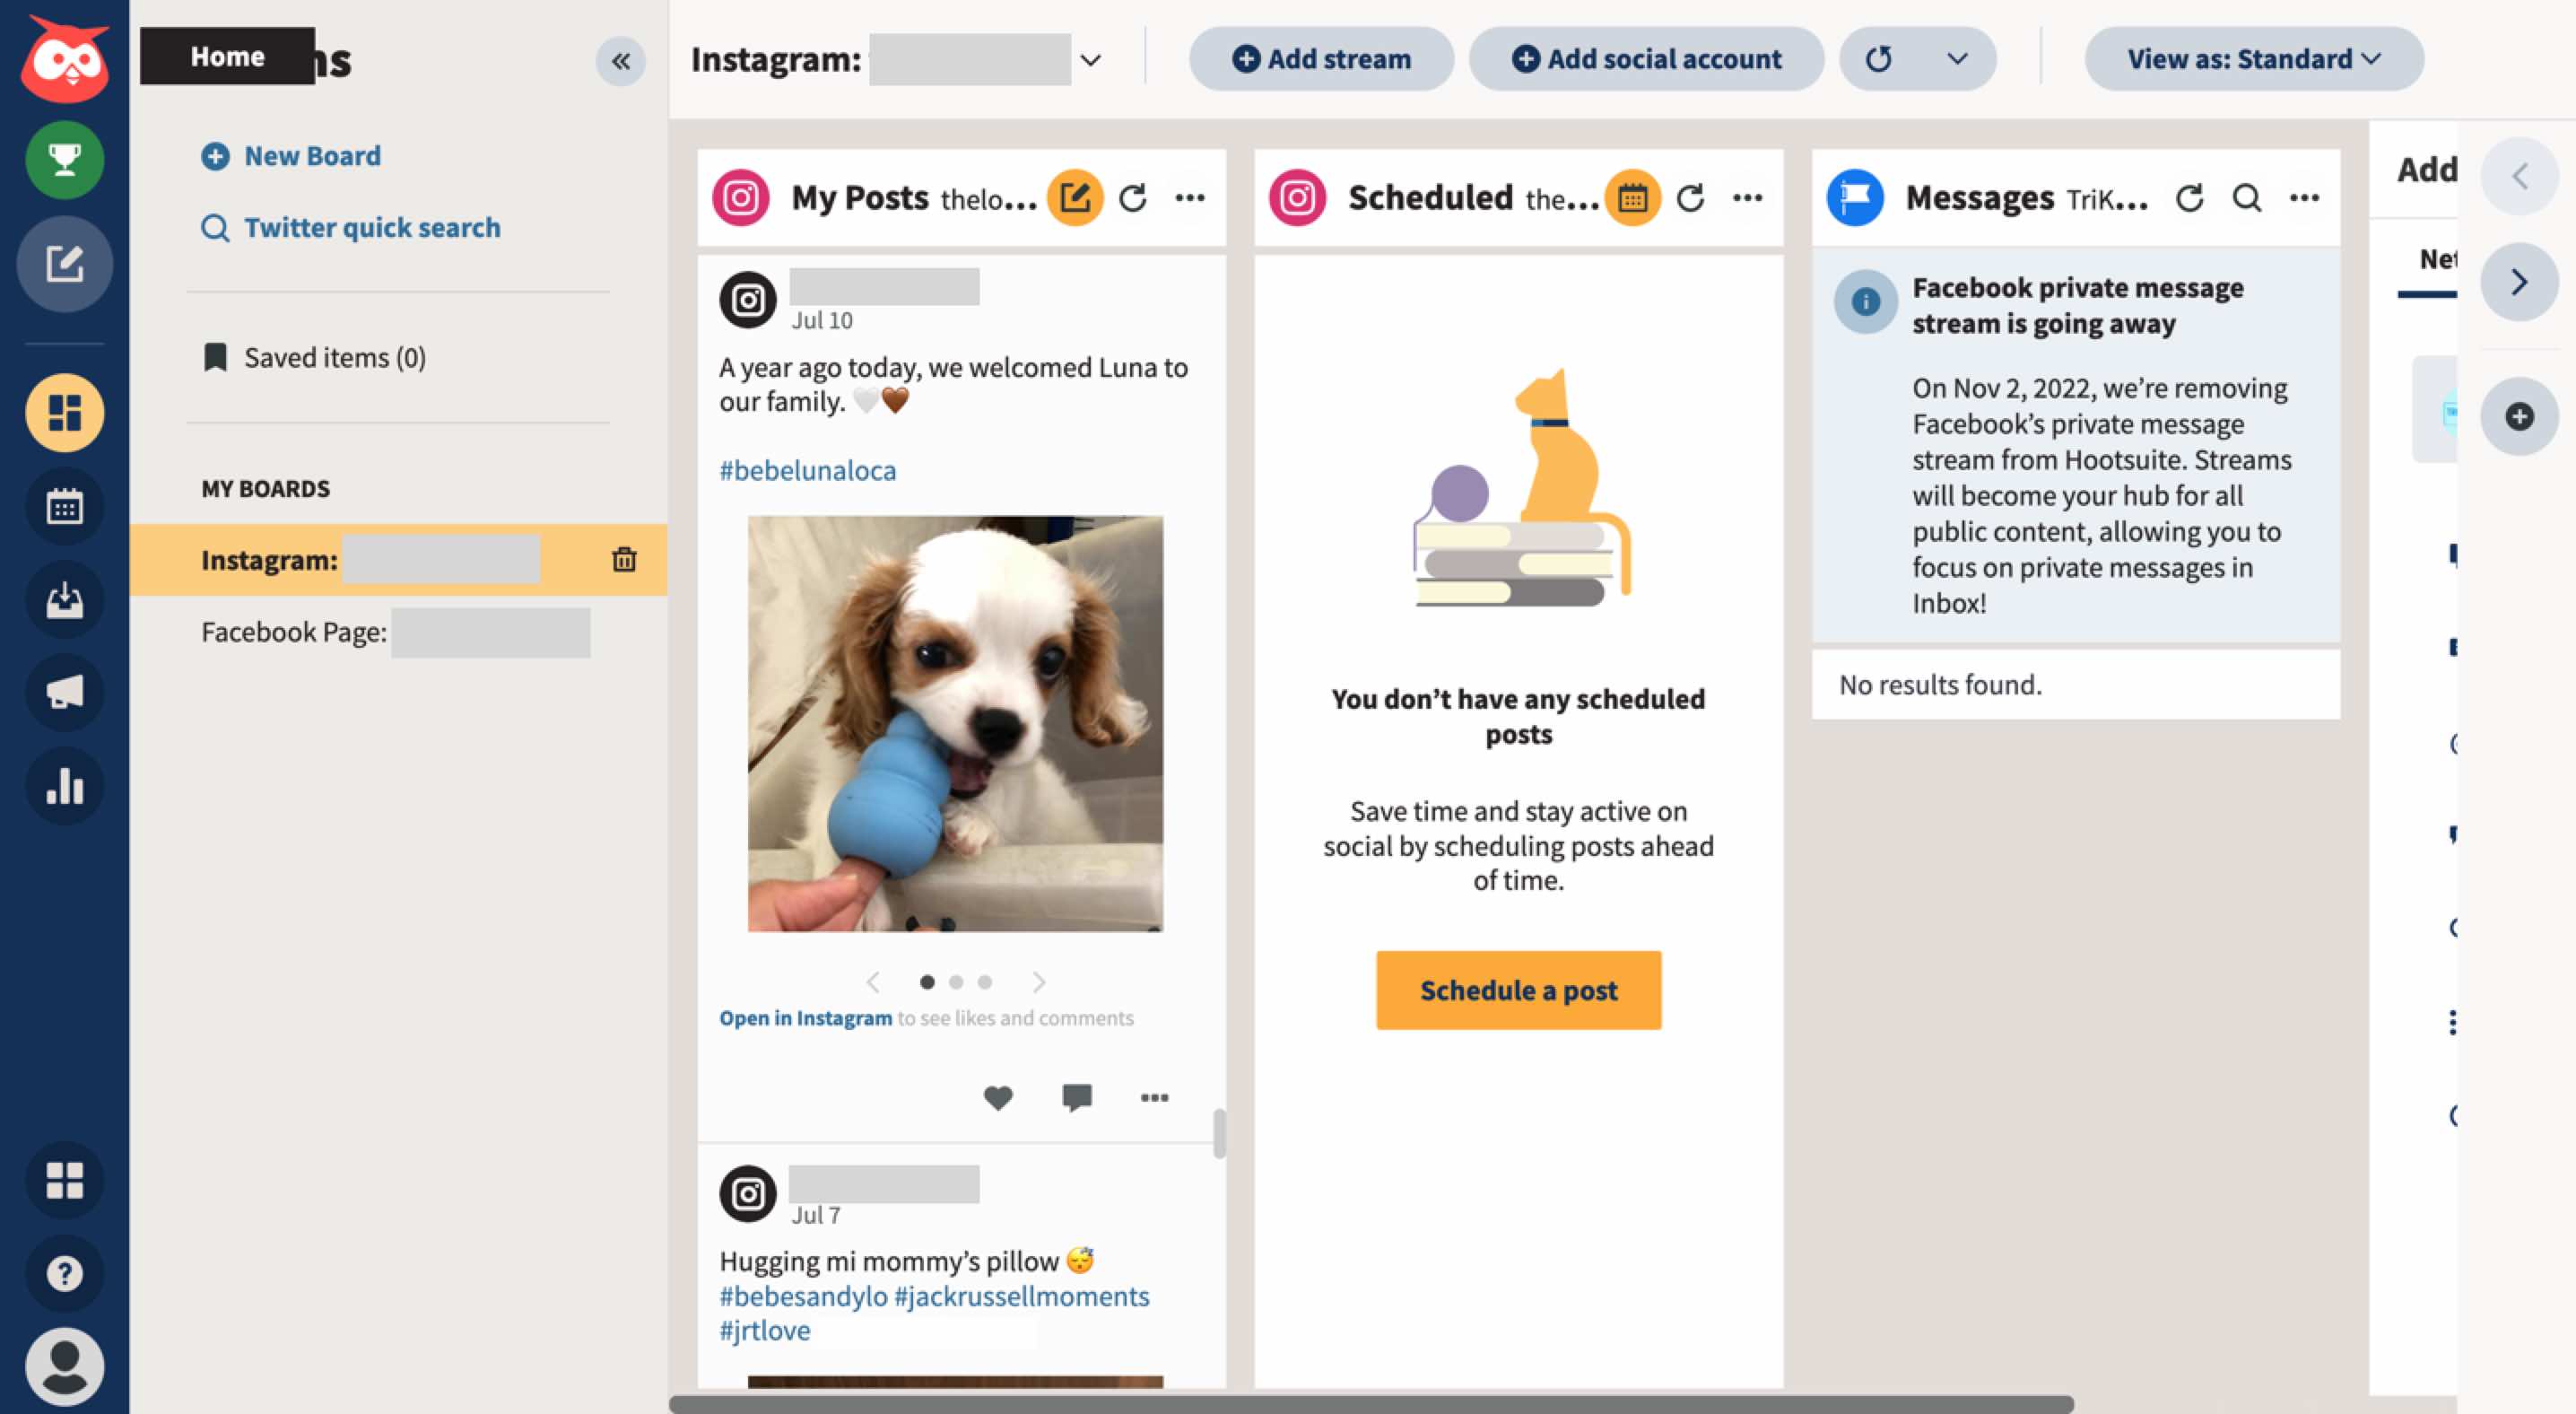
Task: Open the View as: Standard dropdown
Action: pos(2253,59)
